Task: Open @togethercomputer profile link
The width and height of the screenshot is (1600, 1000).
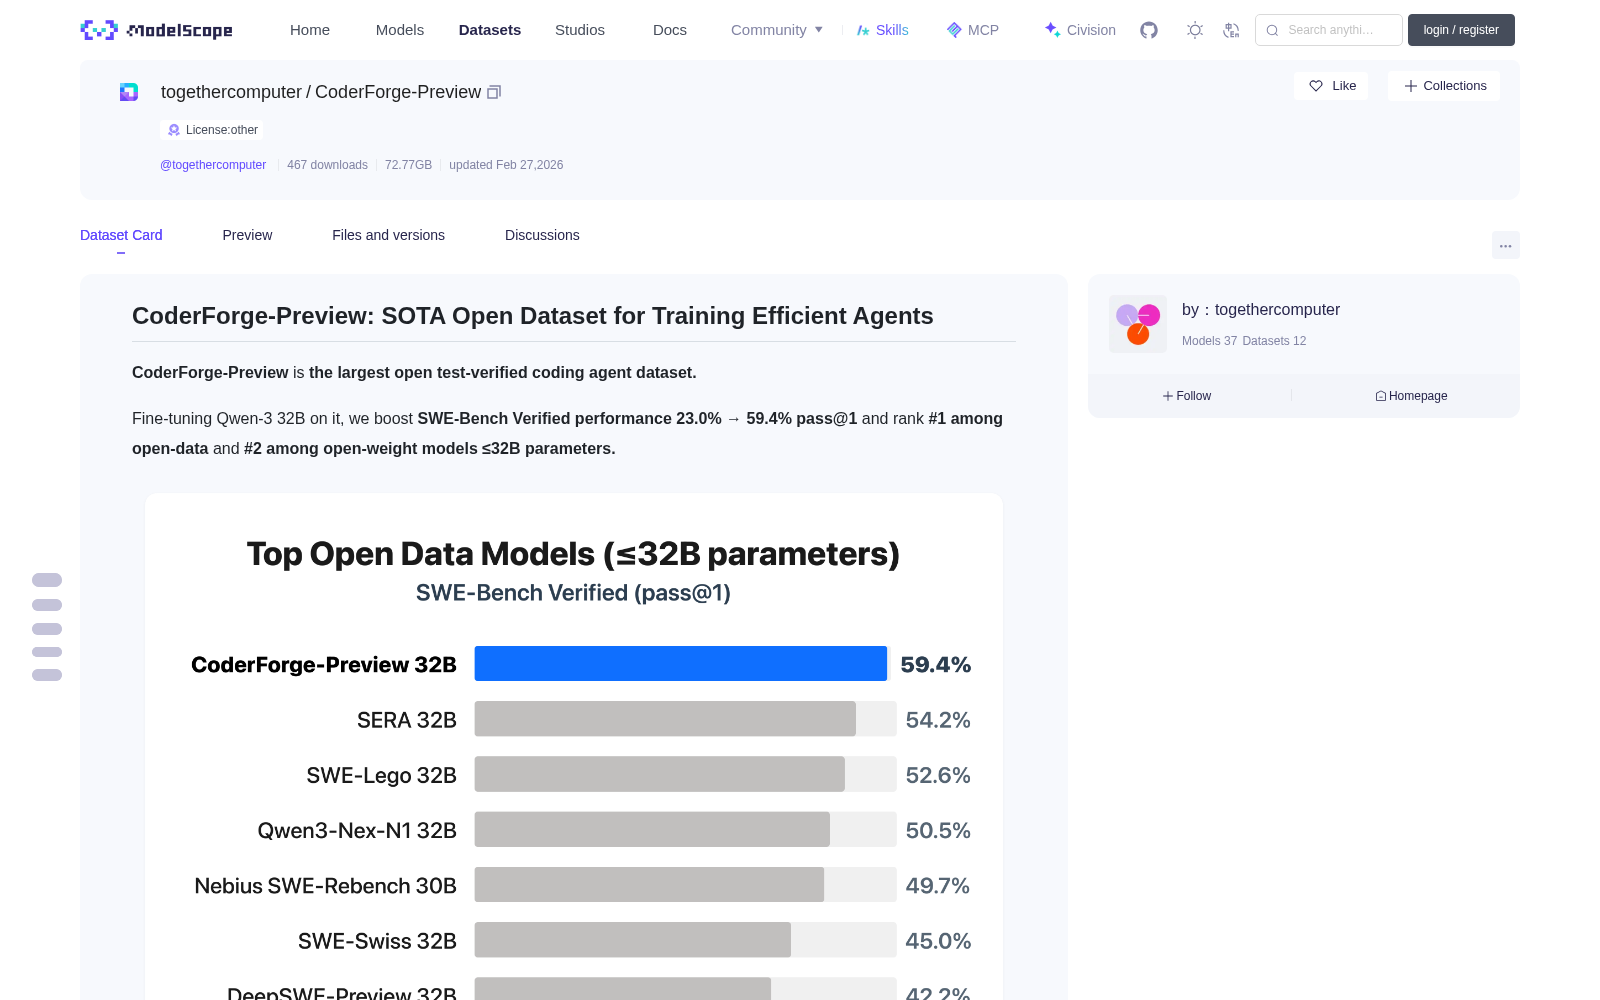Action: [x=213, y=165]
